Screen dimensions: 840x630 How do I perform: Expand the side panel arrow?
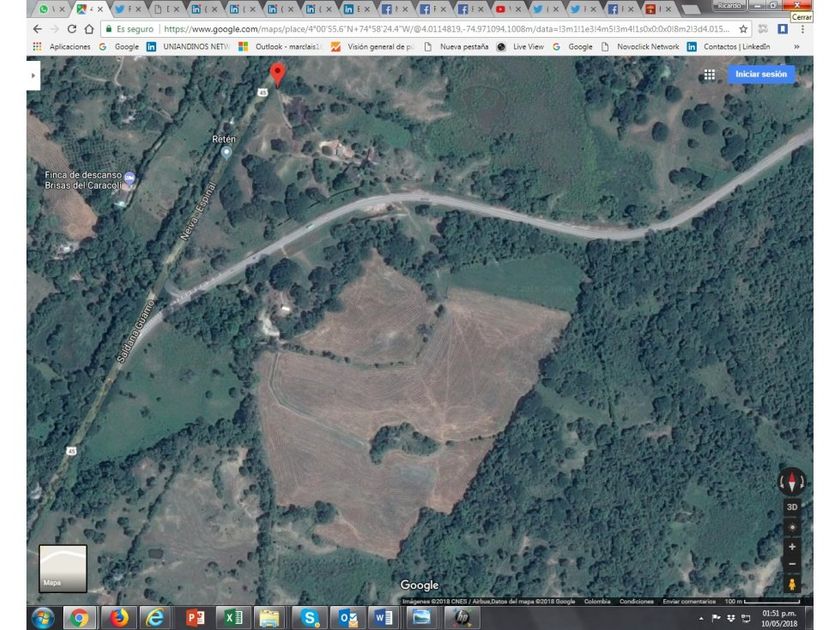[x=33, y=76]
